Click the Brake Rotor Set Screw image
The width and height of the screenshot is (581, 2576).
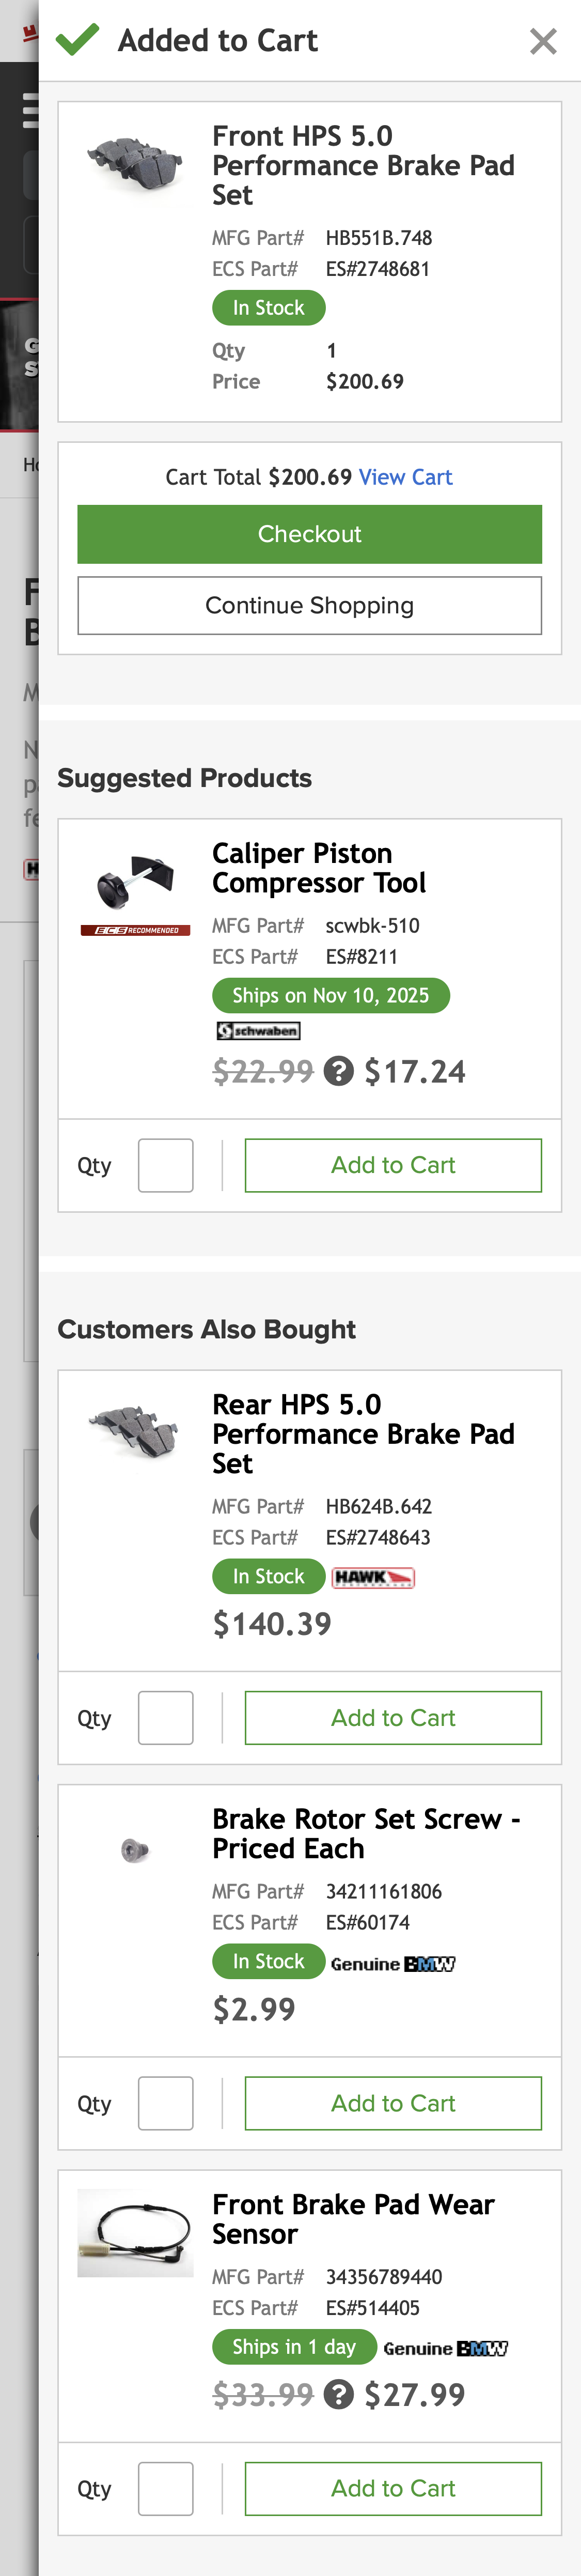135,1850
